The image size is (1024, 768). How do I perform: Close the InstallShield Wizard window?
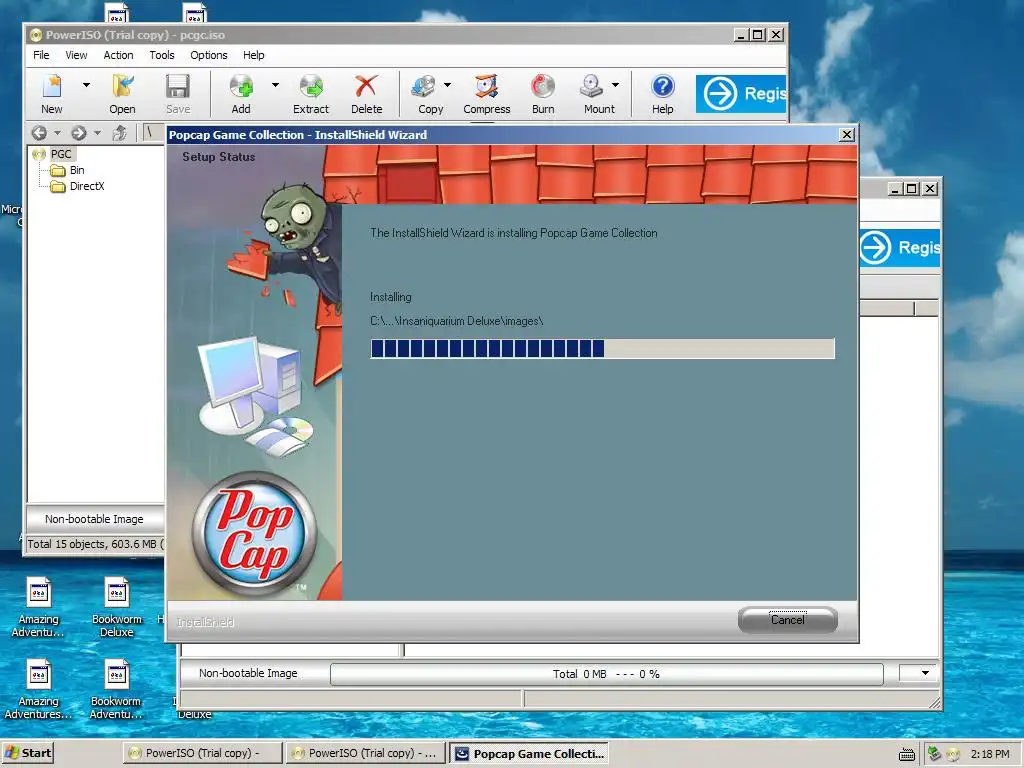(846, 135)
